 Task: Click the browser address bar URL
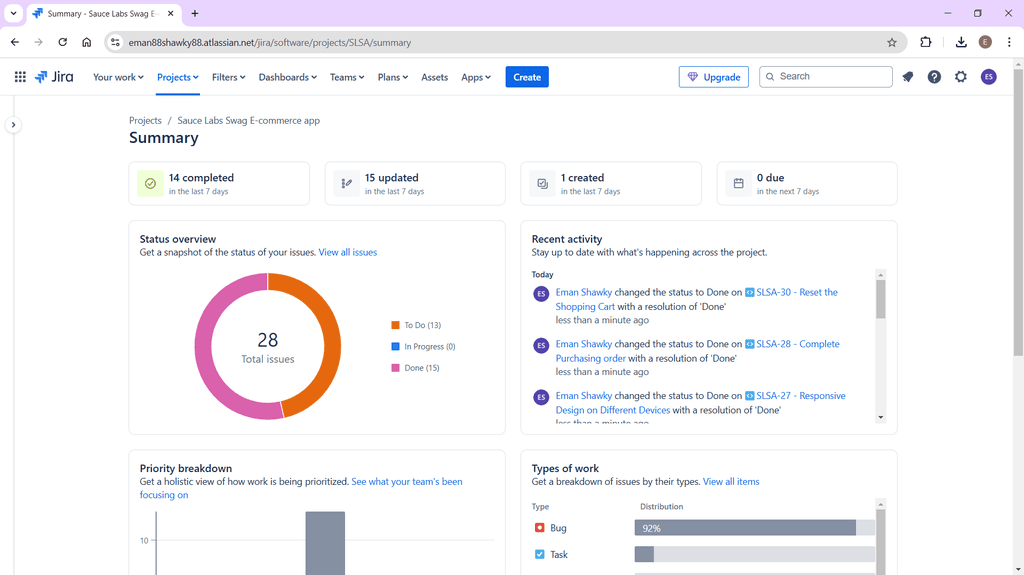tap(270, 42)
